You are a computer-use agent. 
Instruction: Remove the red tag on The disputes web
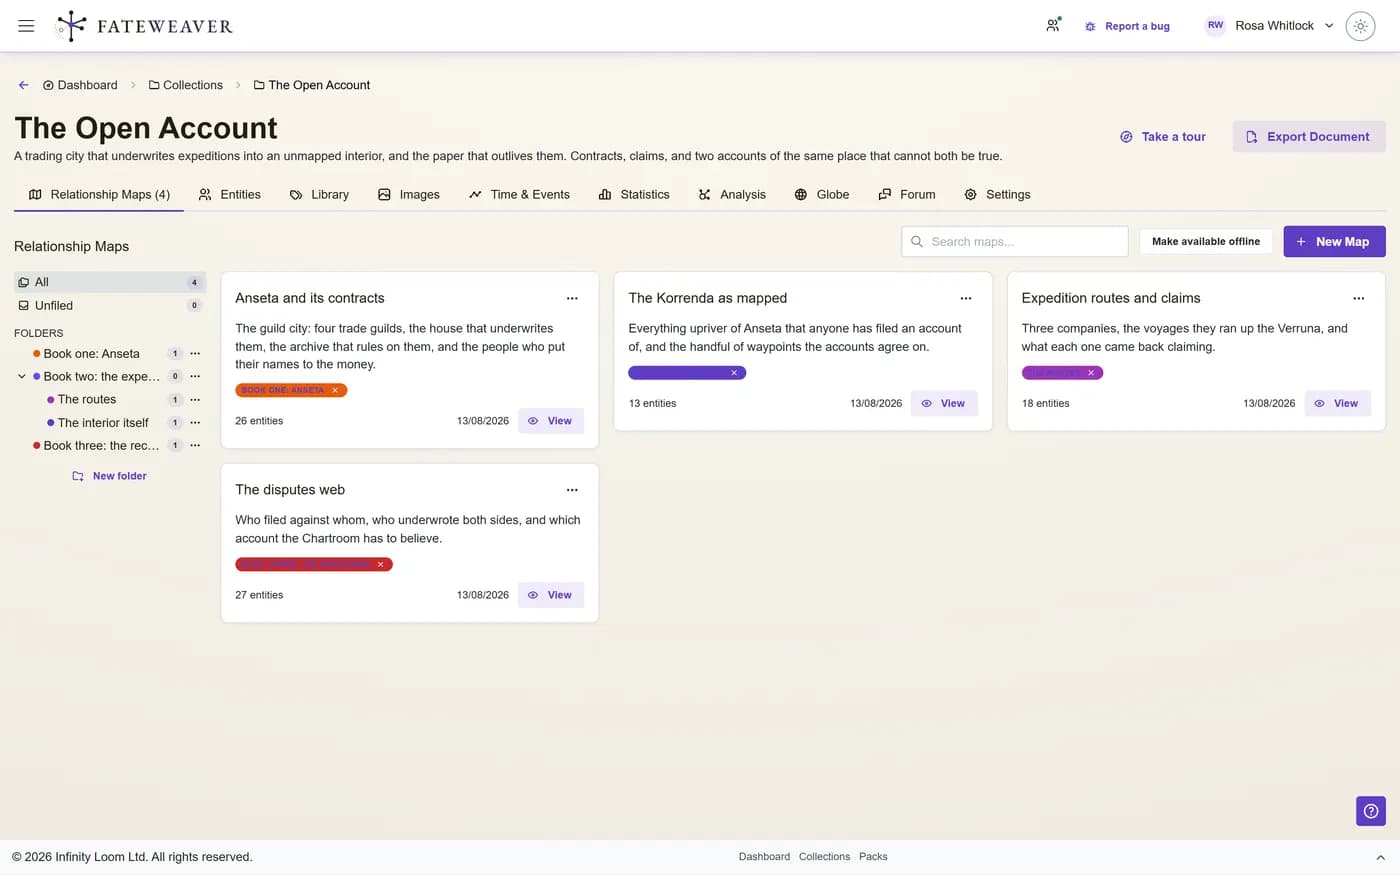pos(381,564)
